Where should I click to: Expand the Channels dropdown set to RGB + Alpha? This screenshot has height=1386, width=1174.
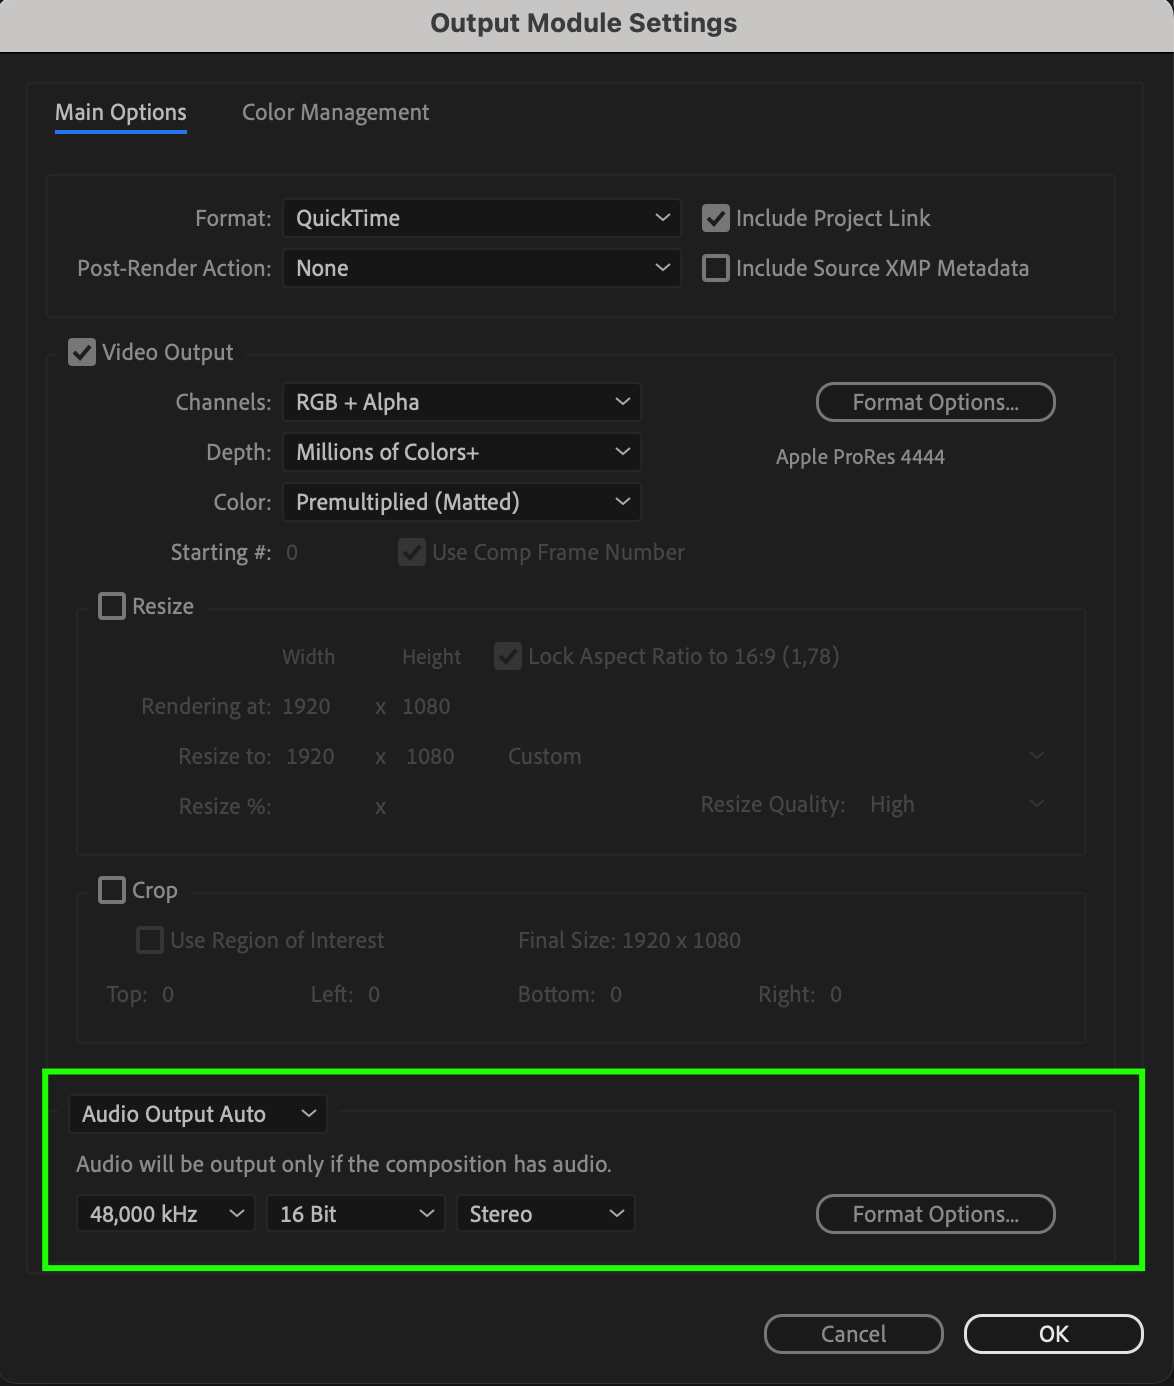click(461, 402)
